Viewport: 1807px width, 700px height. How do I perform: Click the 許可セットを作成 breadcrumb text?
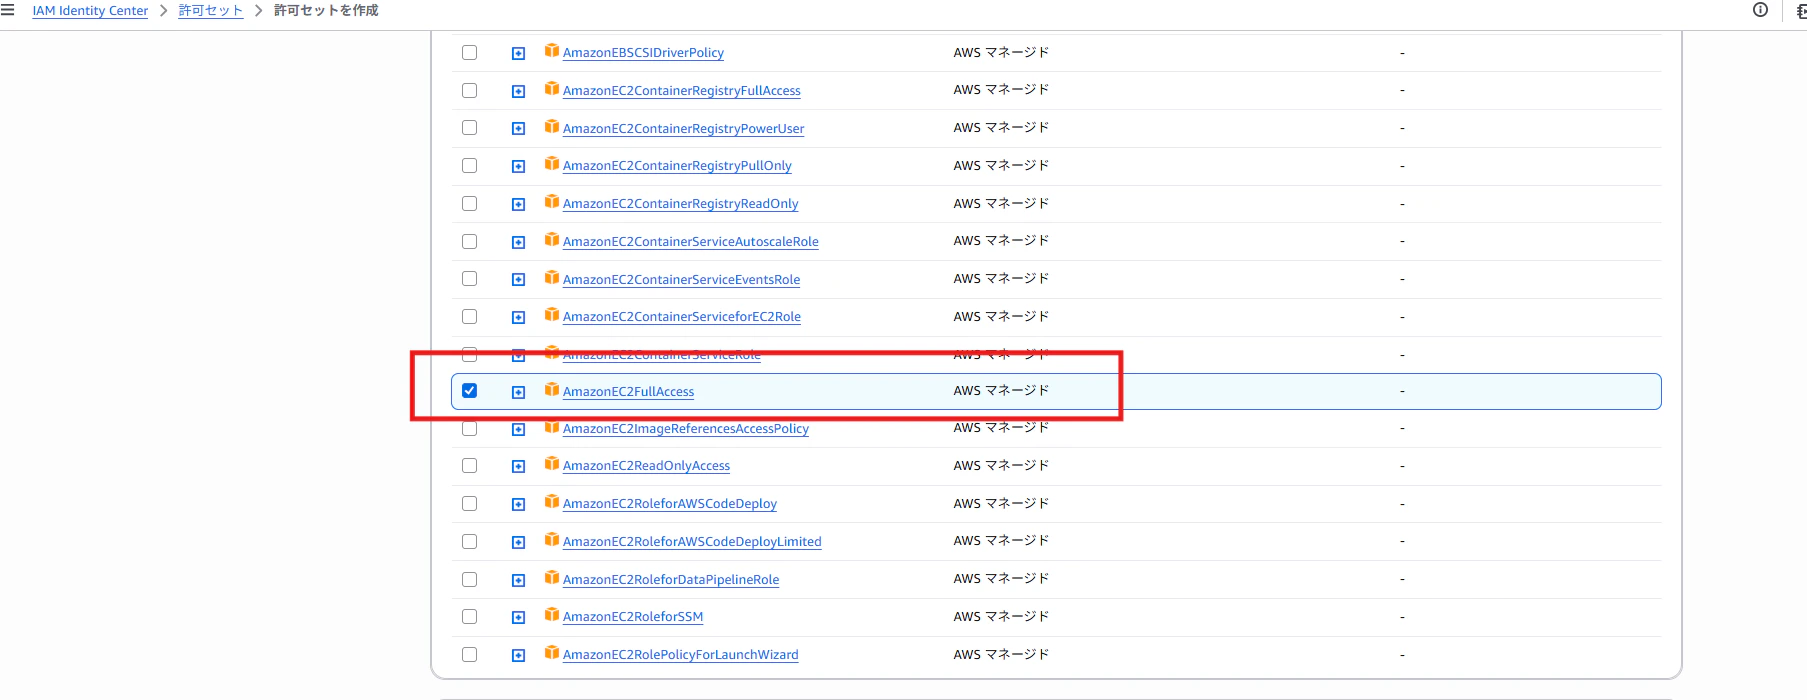326,11
